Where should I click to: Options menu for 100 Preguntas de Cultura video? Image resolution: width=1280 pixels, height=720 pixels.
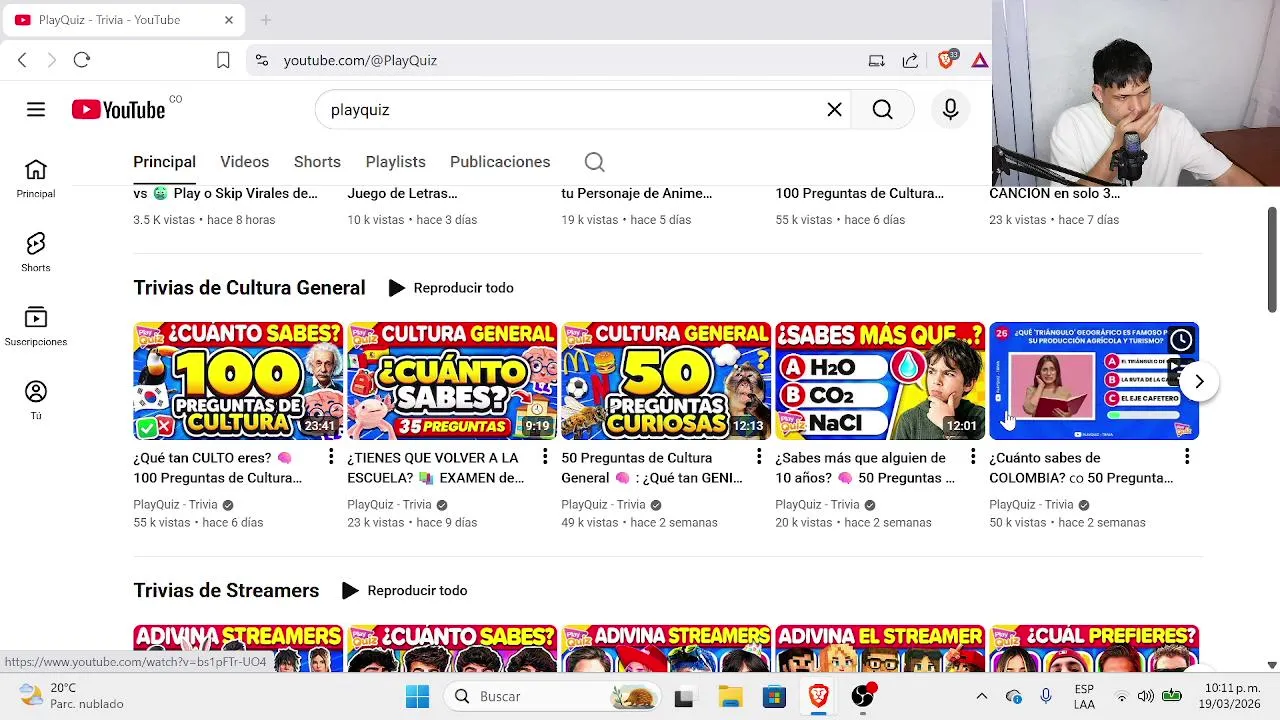click(x=331, y=457)
